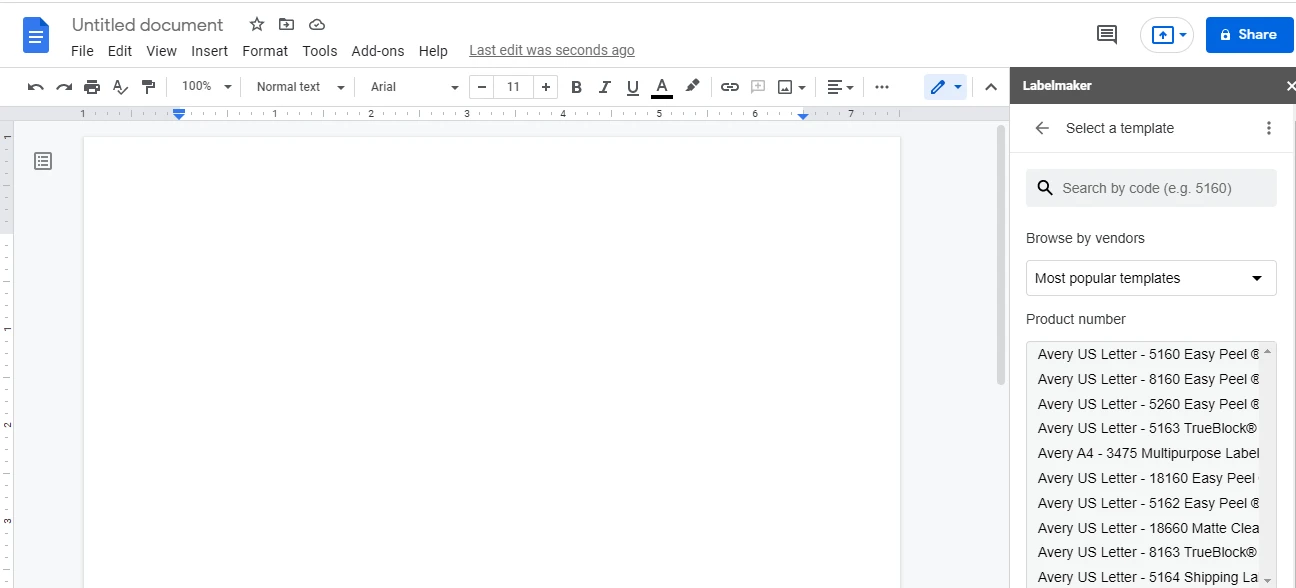Click the present to meeting icon
Image resolution: width=1296 pixels, height=588 pixels.
click(1162, 35)
